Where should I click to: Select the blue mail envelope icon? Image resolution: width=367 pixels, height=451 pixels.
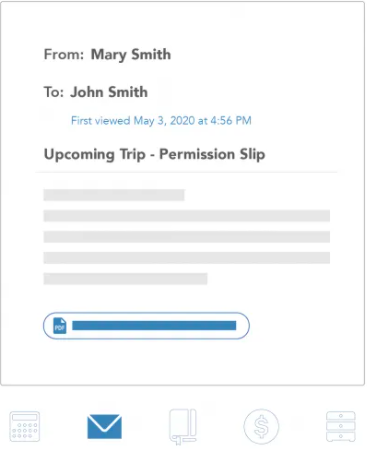tap(104, 426)
